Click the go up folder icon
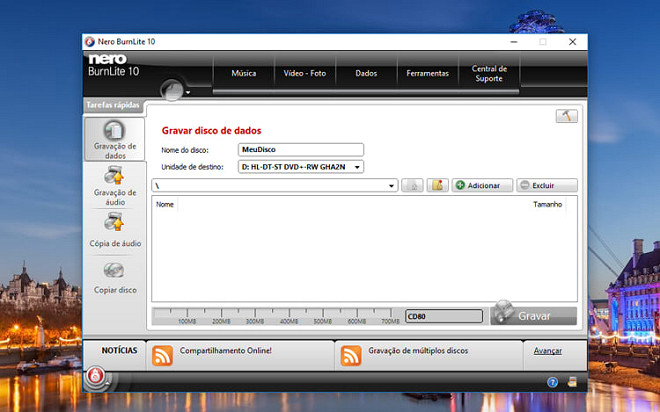The width and height of the screenshot is (660, 412). pos(412,186)
